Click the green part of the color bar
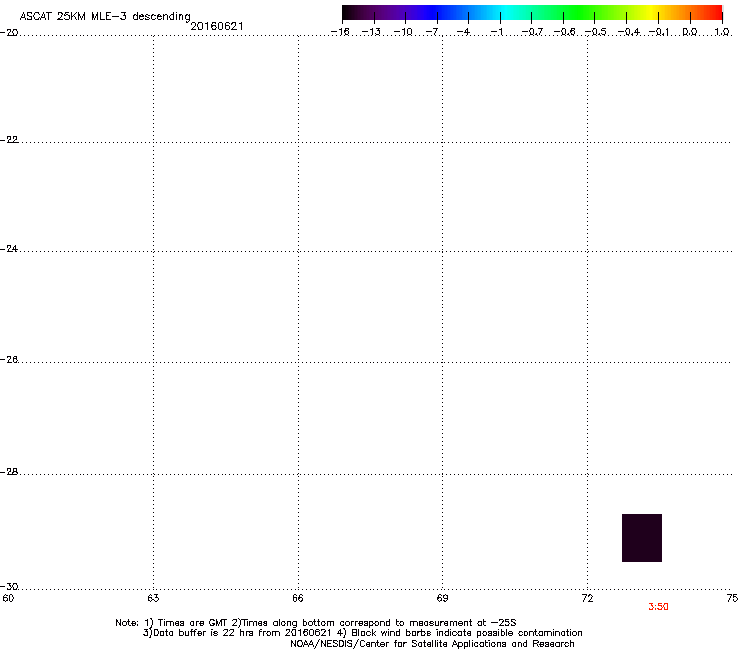 tap(580, 13)
